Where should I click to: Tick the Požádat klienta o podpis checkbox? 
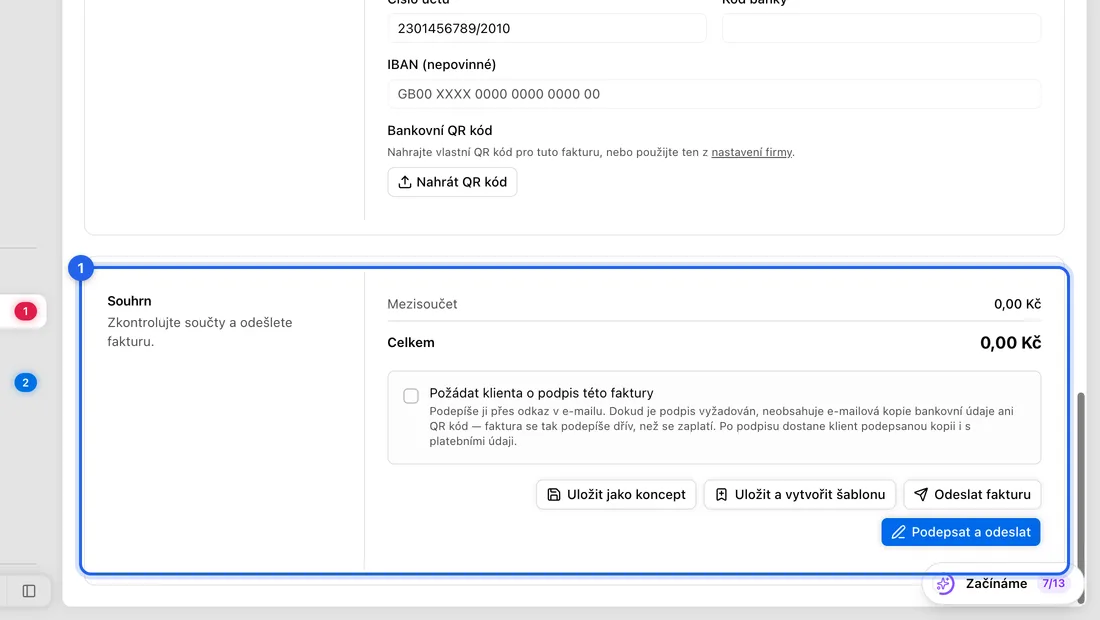pyautogui.click(x=411, y=396)
